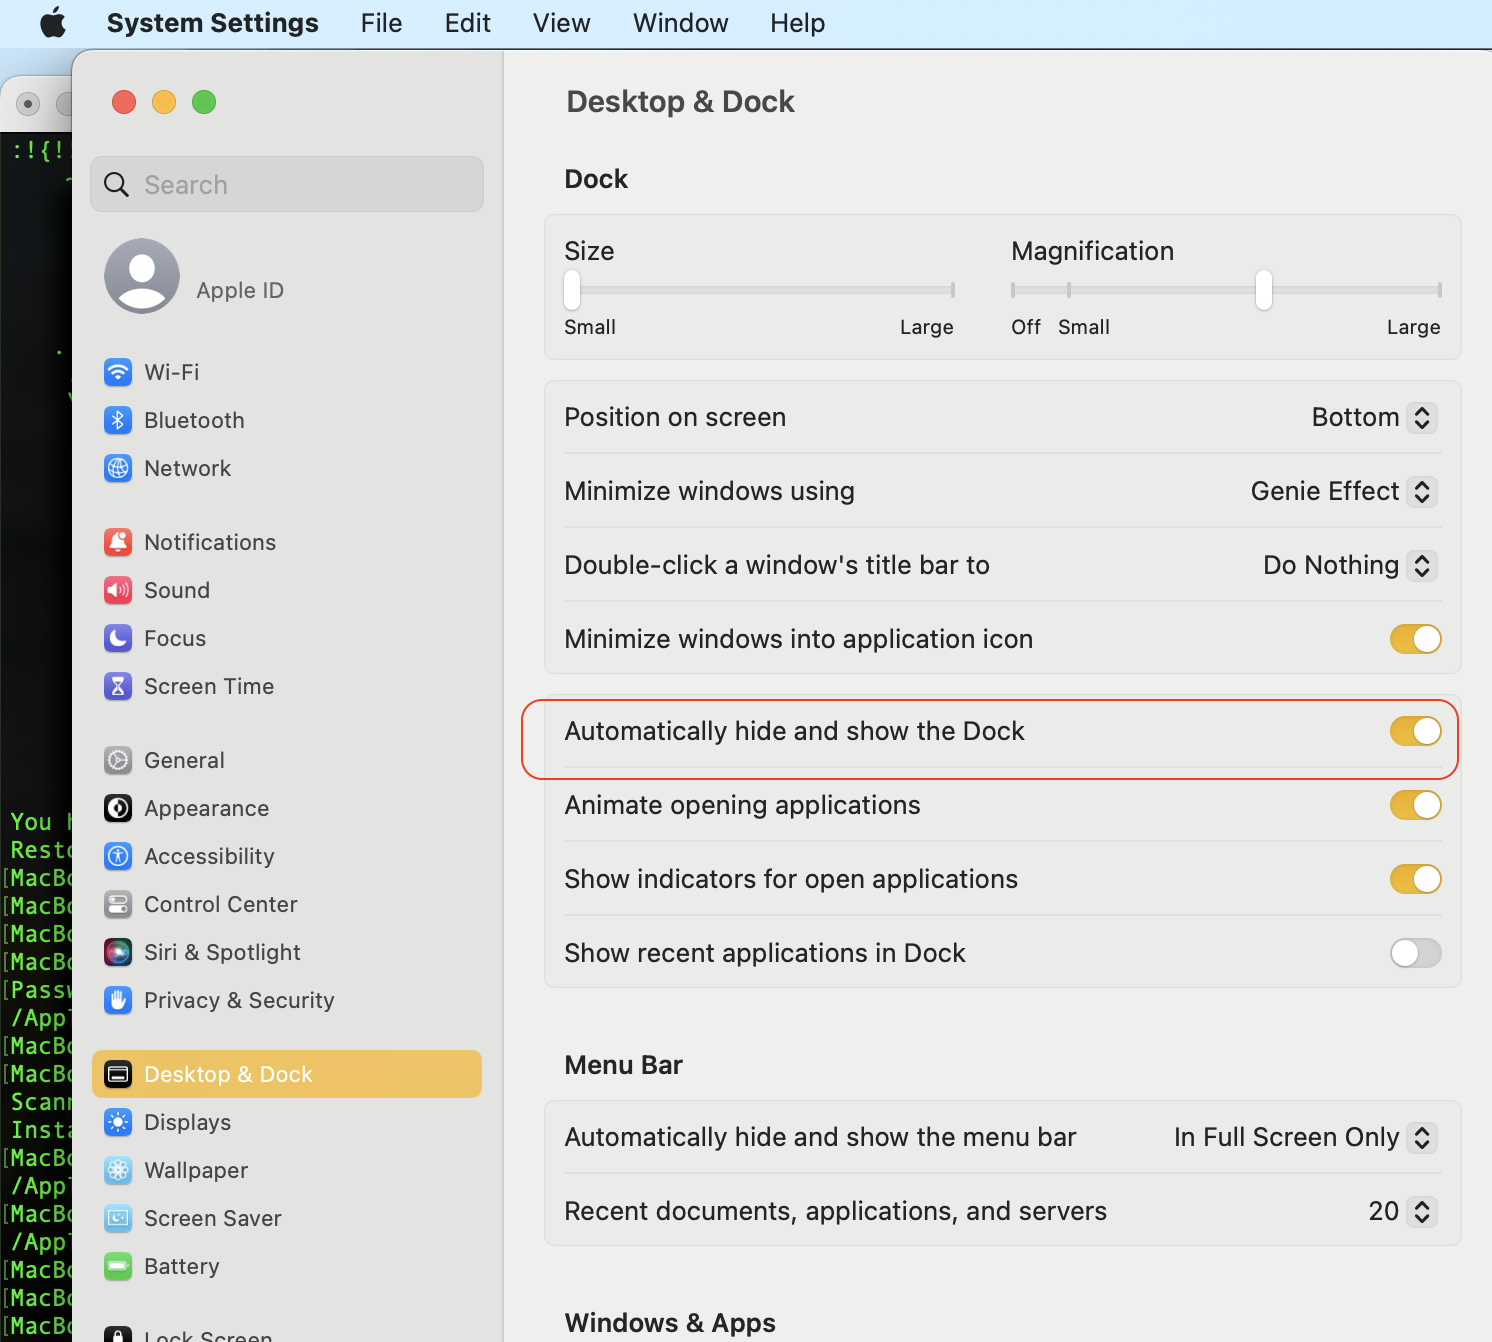The height and width of the screenshot is (1342, 1492).
Task: Click the Accessibility icon in sidebar
Action: click(118, 856)
